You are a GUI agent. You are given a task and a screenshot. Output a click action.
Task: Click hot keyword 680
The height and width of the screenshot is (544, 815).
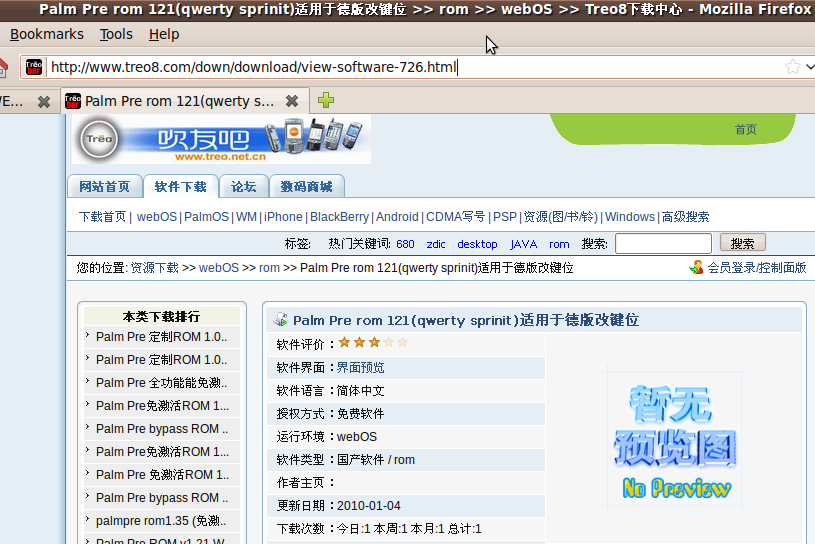[x=405, y=244]
